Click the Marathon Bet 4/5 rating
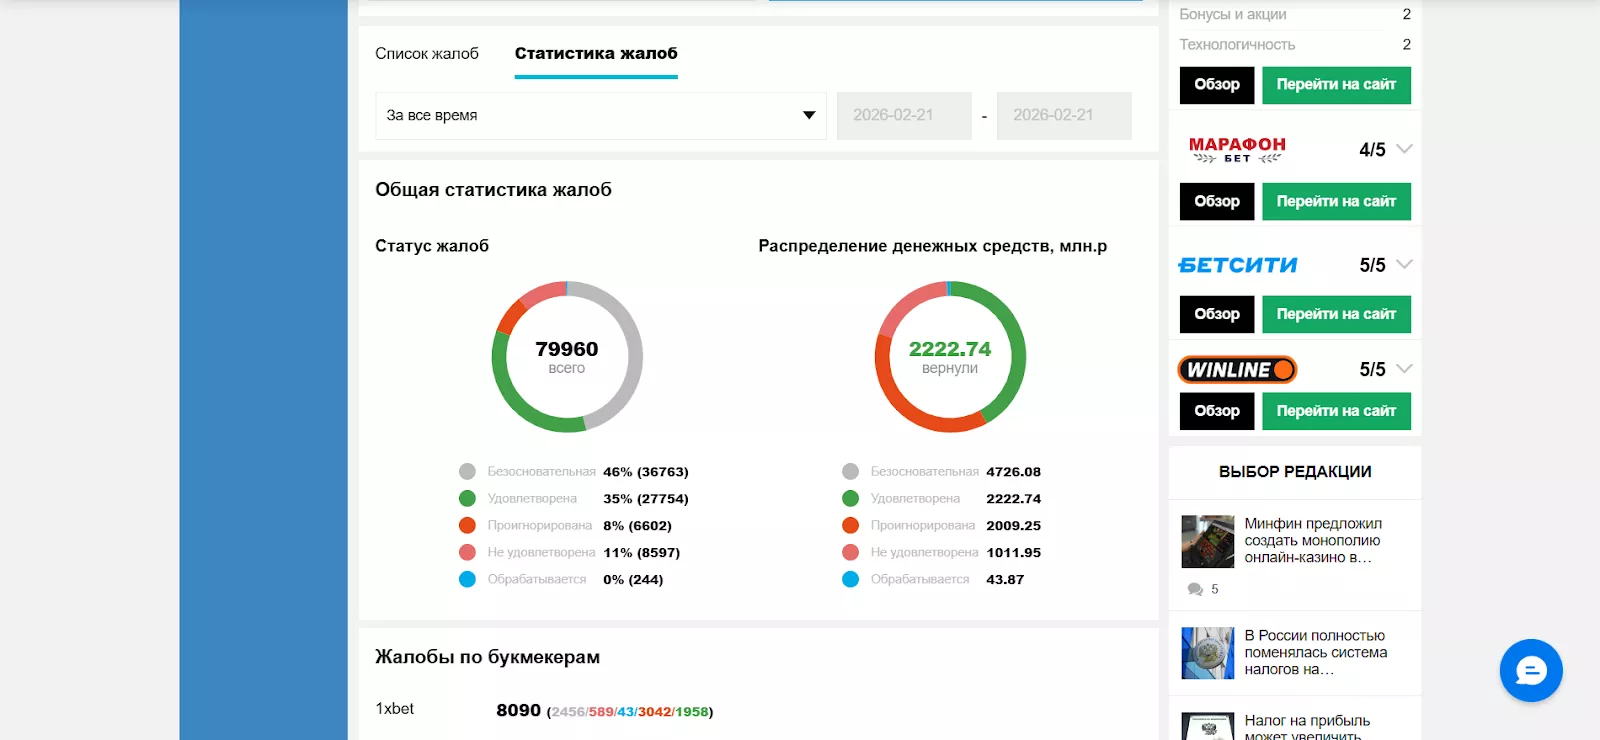The width and height of the screenshot is (1600, 740). 1372,150
